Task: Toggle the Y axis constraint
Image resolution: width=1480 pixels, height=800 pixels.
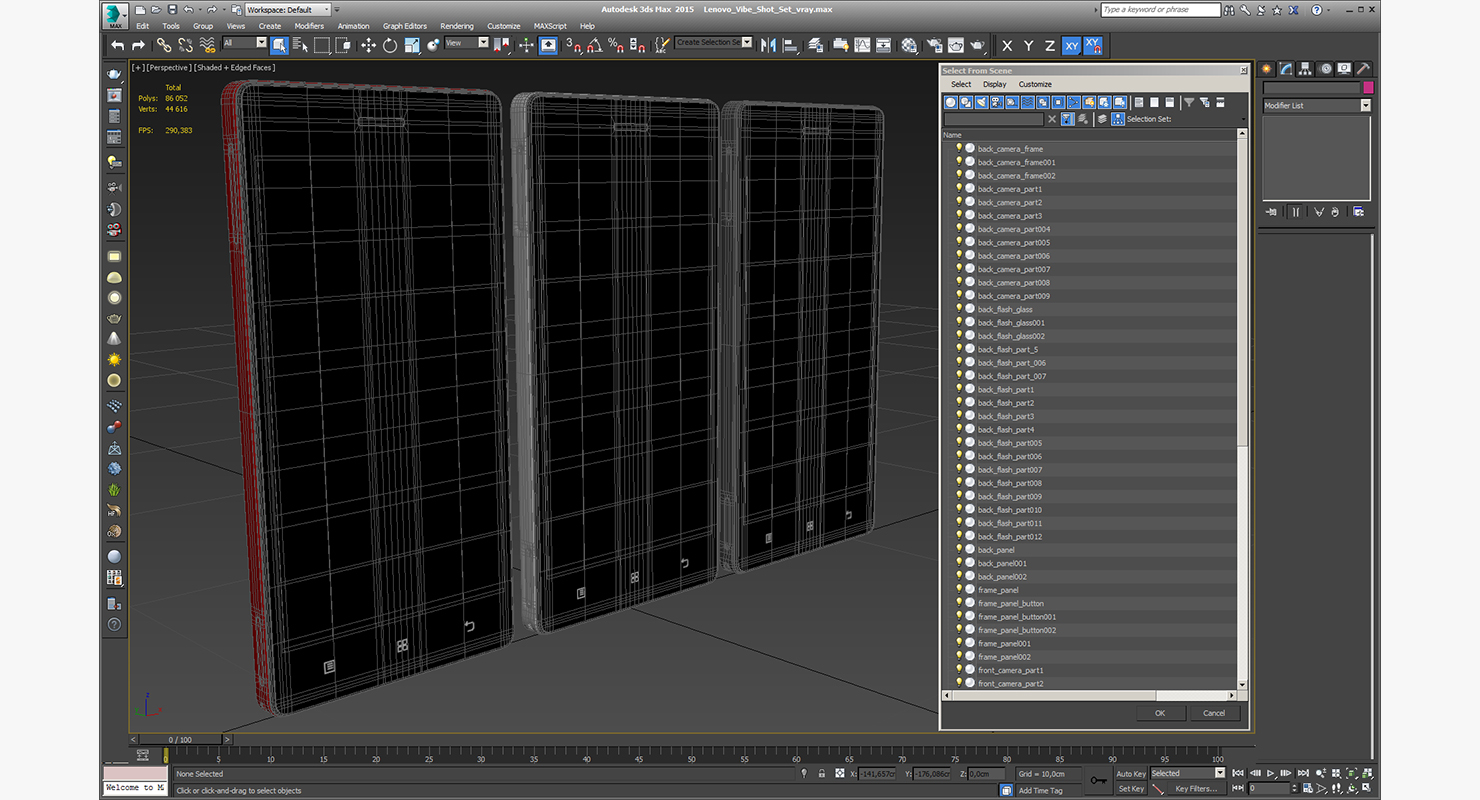Action: (x=1028, y=45)
